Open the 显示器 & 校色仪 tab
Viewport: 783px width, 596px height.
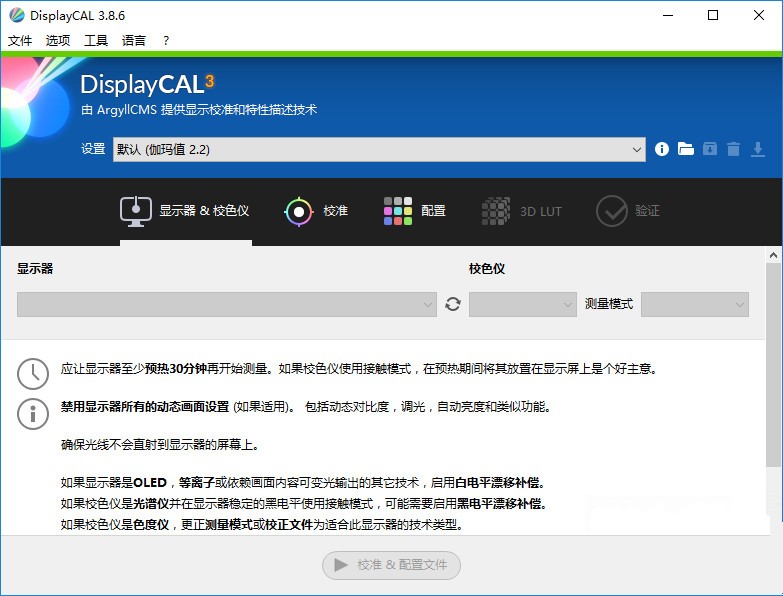coord(185,212)
